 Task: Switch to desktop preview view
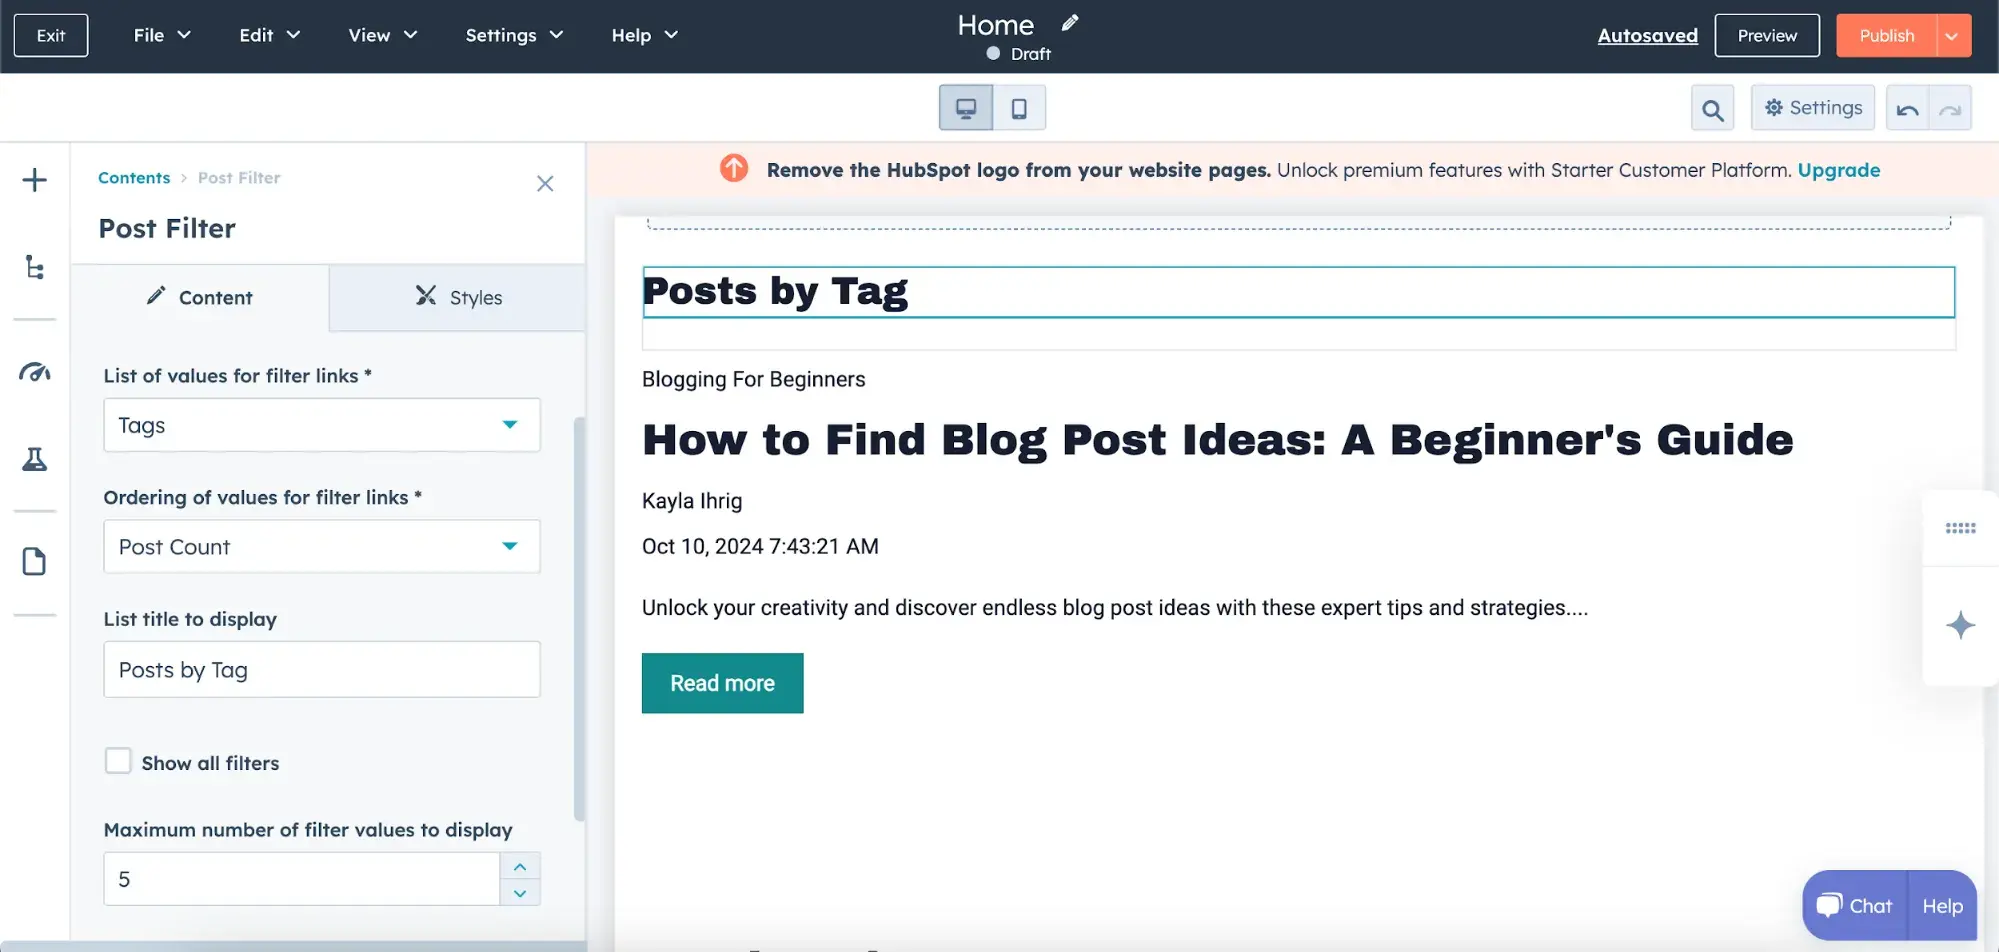[966, 108]
